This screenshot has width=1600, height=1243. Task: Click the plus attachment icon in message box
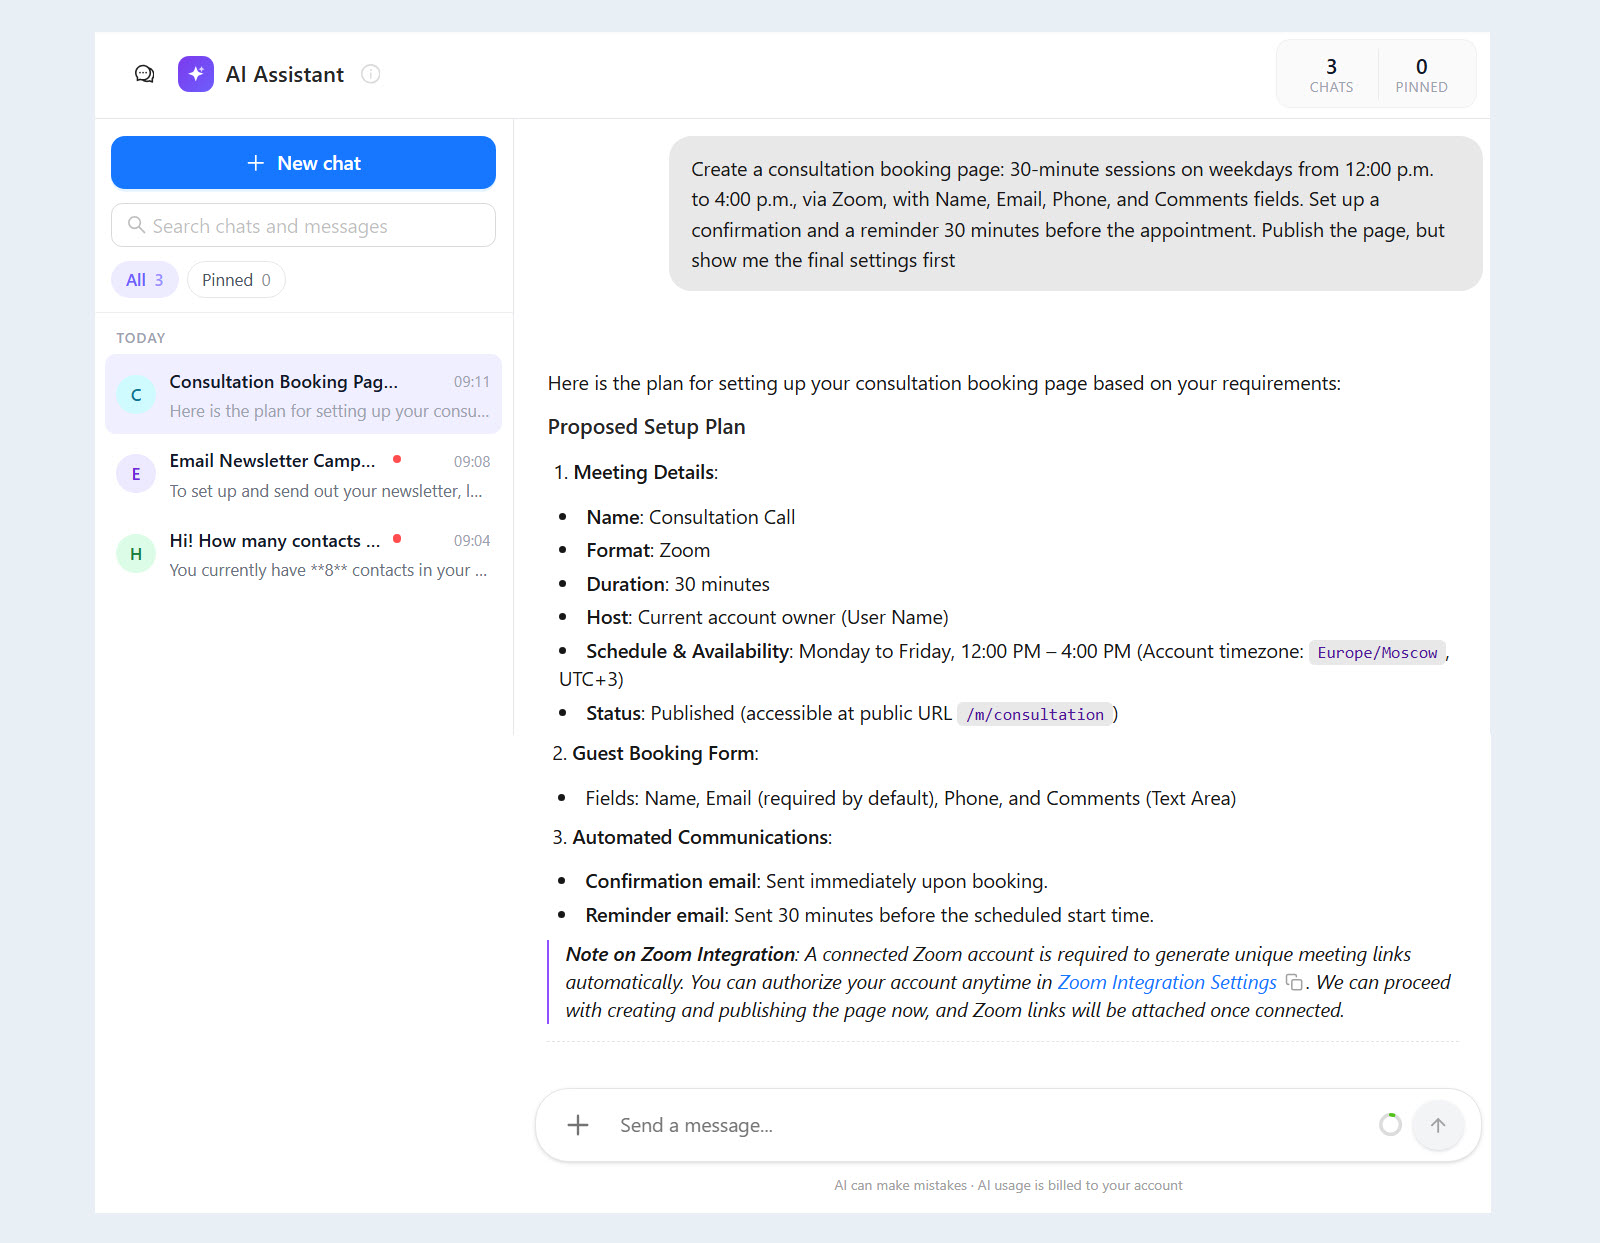pyautogui.click(x=578, y=1125)
